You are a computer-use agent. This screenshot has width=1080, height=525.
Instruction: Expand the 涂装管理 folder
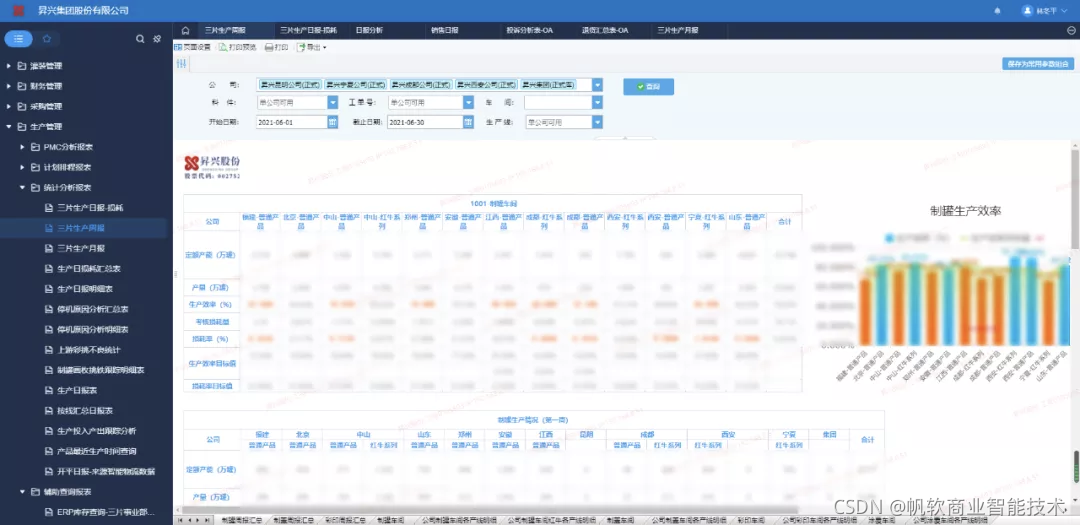coord(9,66)
